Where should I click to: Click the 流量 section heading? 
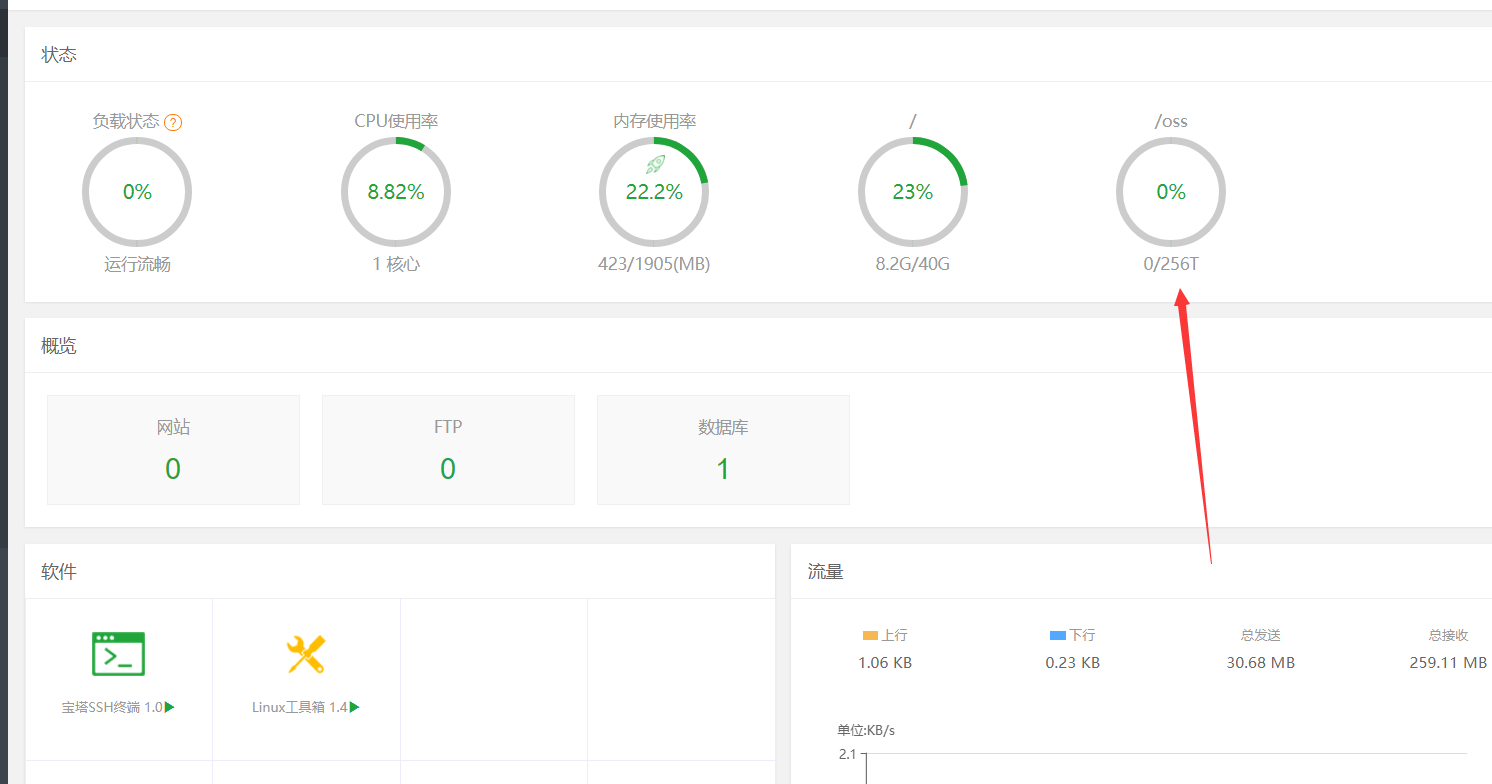pos(825,572)
